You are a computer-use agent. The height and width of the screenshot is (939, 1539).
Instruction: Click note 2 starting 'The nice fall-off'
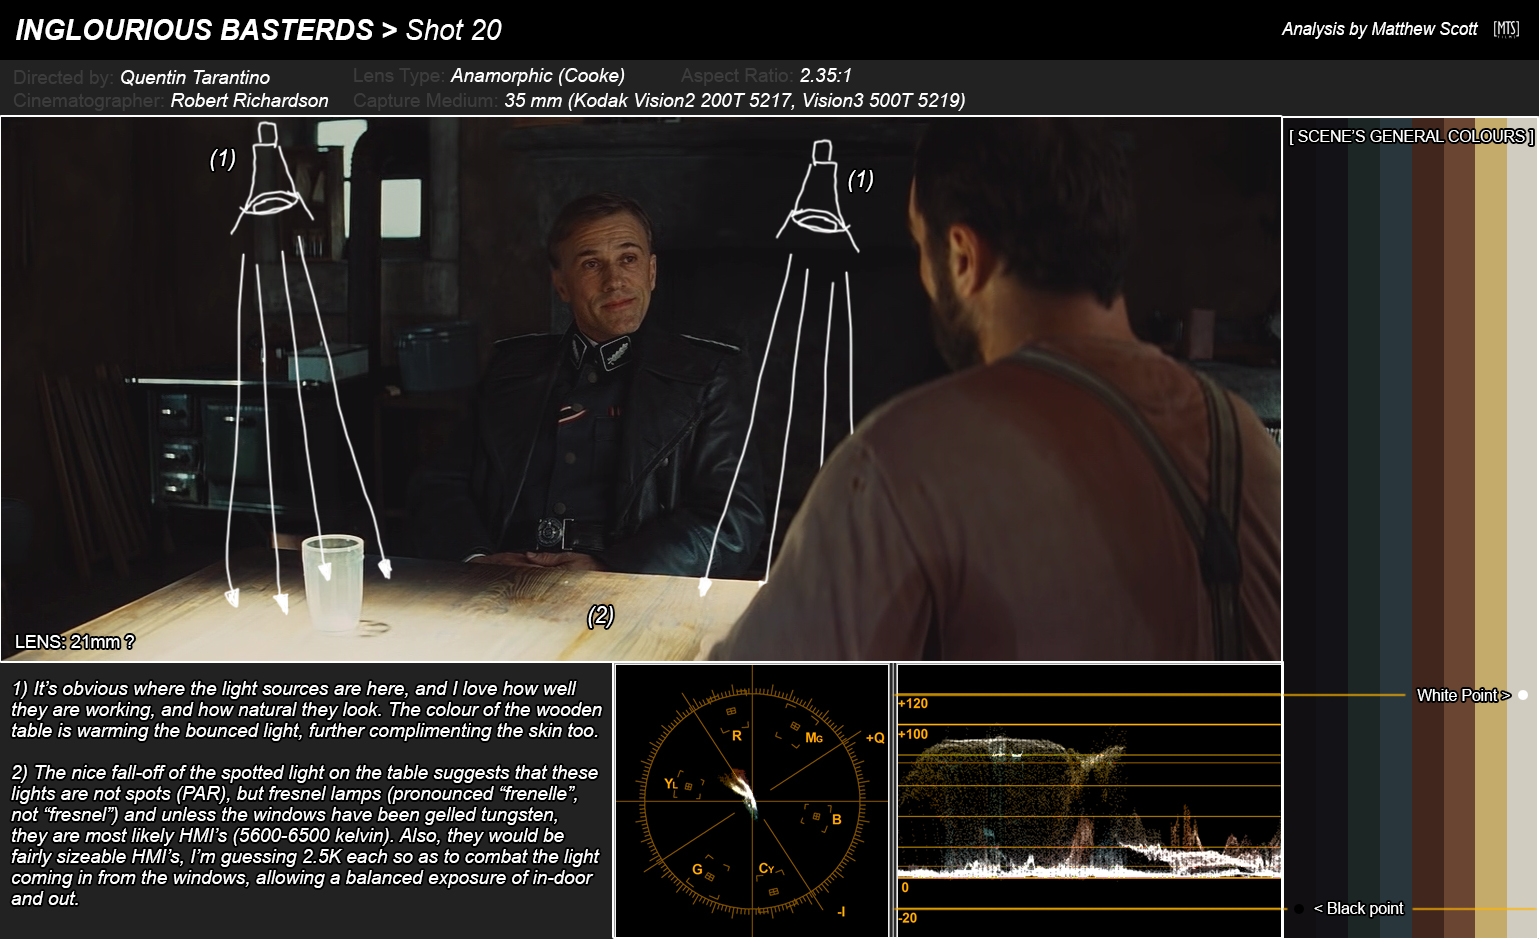pos(305,835)
